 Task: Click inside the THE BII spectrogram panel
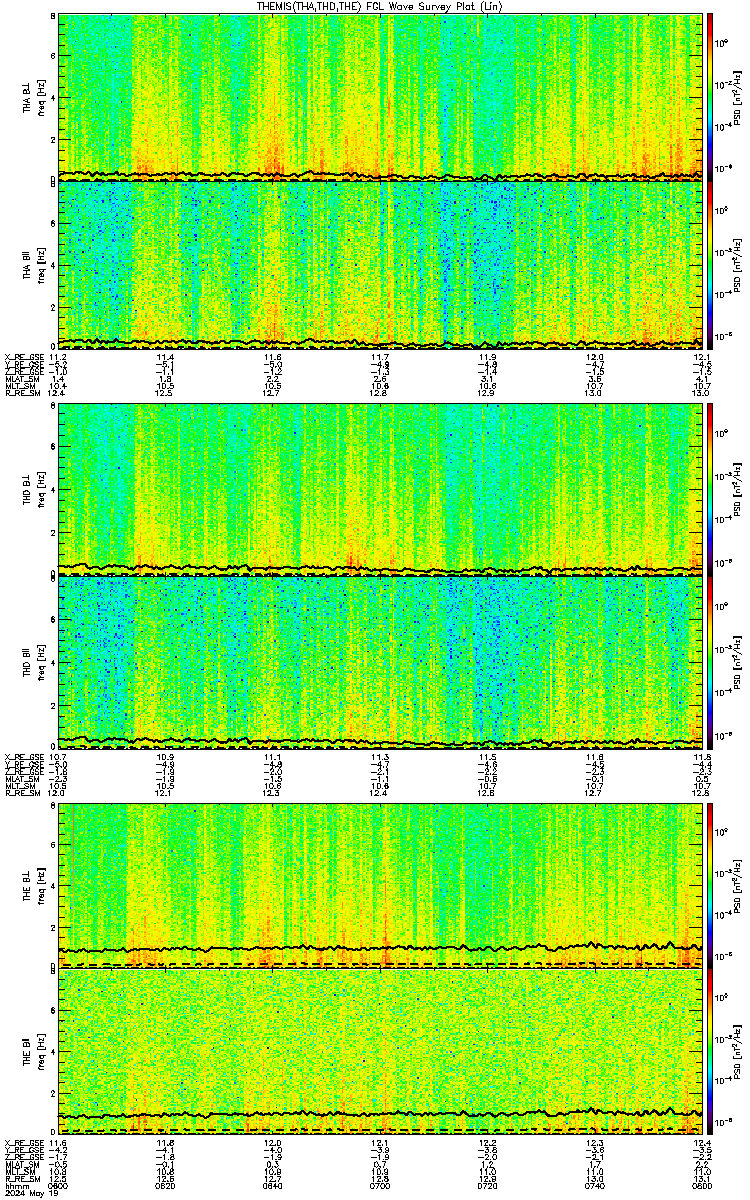point(381,1052)
